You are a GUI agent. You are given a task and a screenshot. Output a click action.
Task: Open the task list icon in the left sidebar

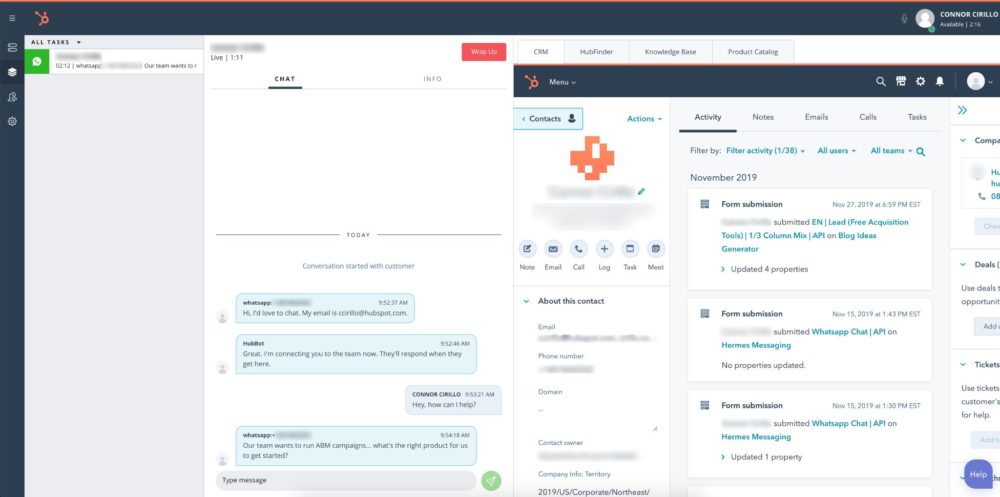[12, 48]
